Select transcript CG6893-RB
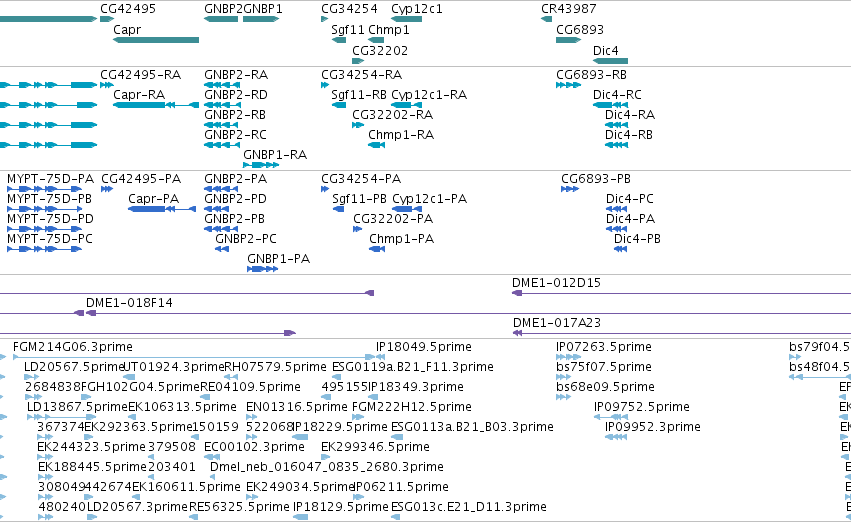This screenshot has height=522, width=851. (592, 75)
